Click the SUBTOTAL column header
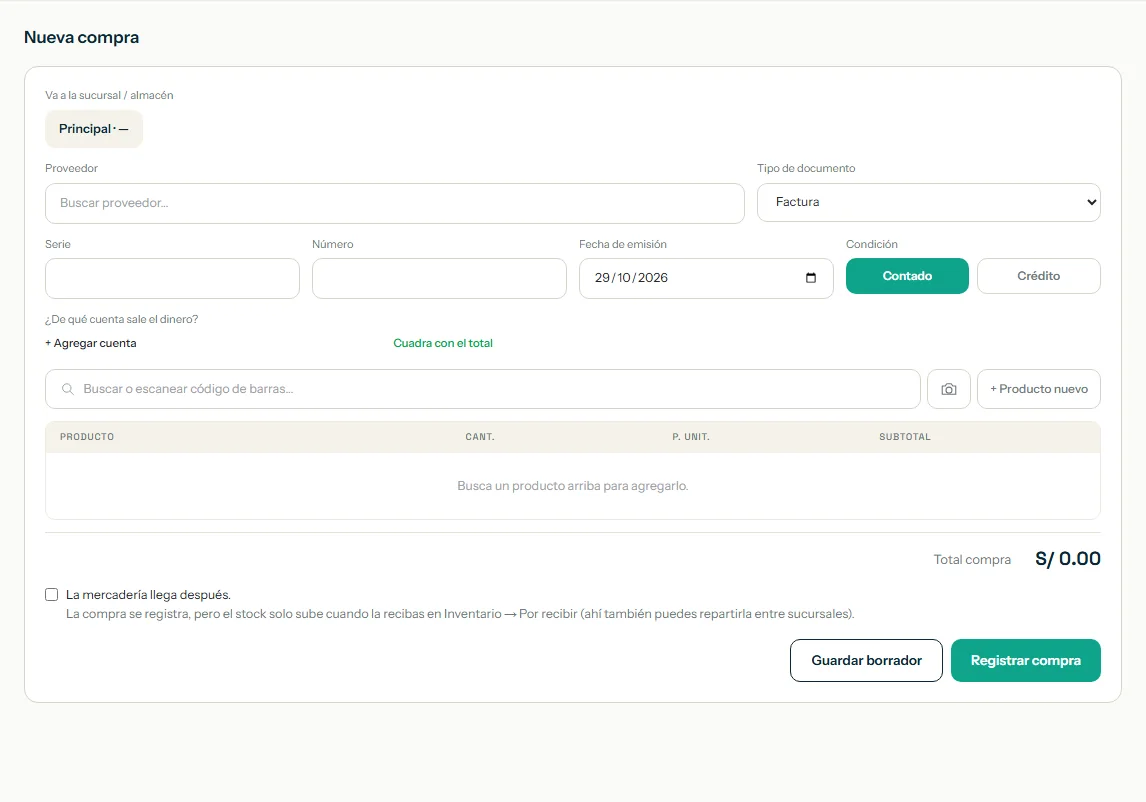The width and height of the screenshot is (1146, 802). (905, 436)
